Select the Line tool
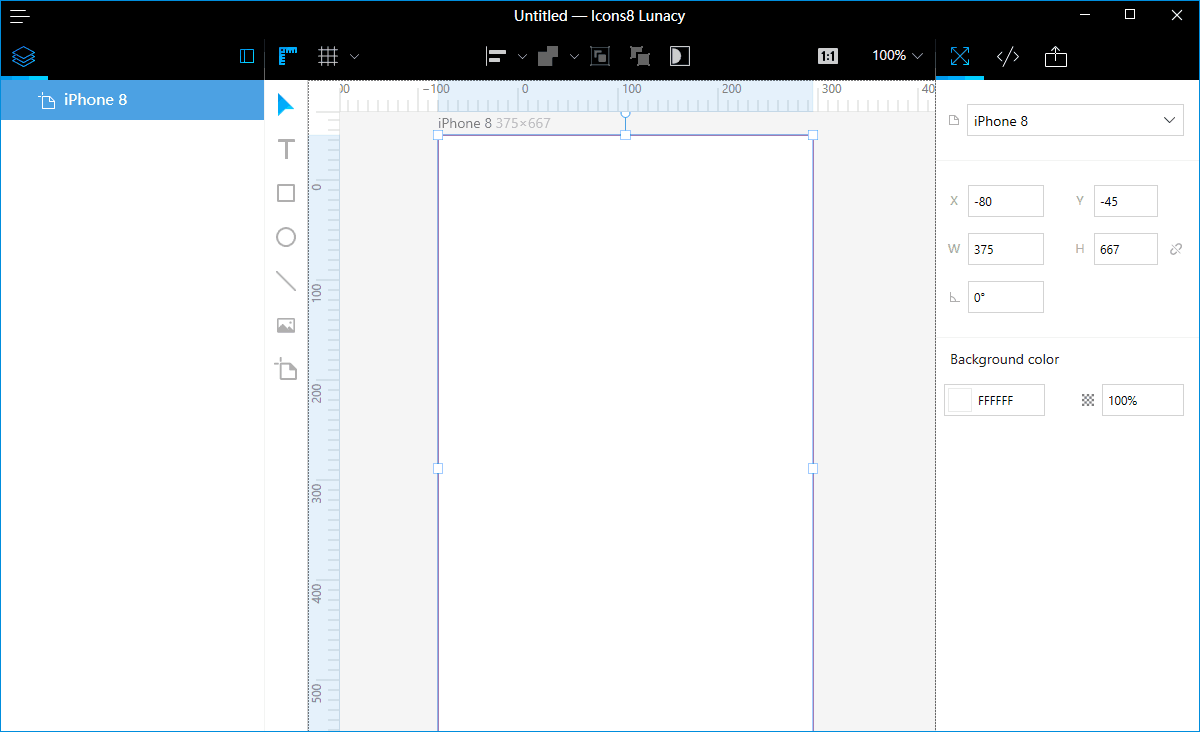1200x732 pixels. click(x=286, y=281)
